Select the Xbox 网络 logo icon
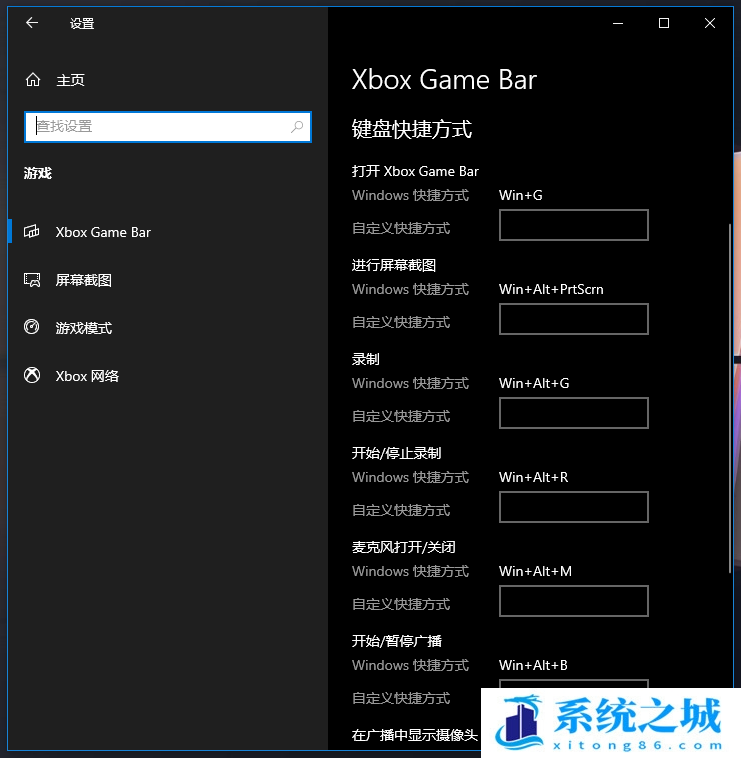Screen dimensions: 741x758 click(32, 375)
